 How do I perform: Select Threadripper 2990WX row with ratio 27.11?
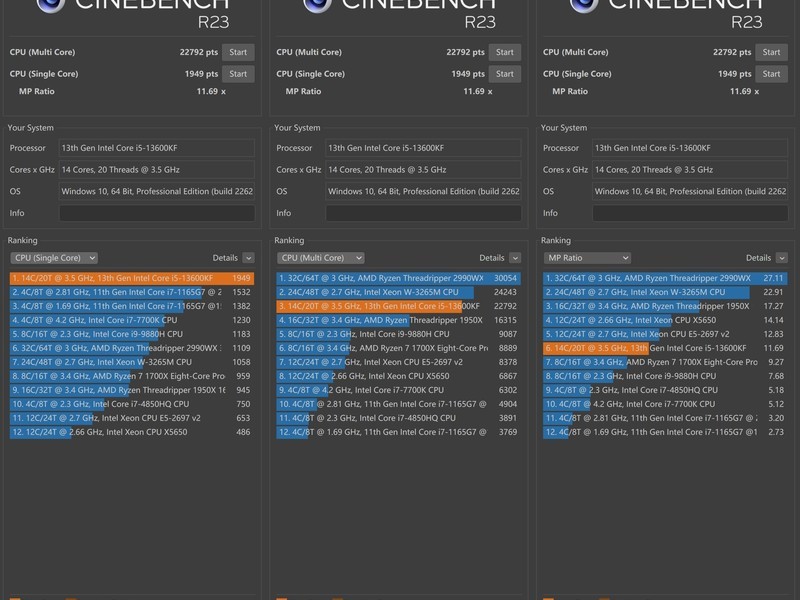(x=665, y=279)
